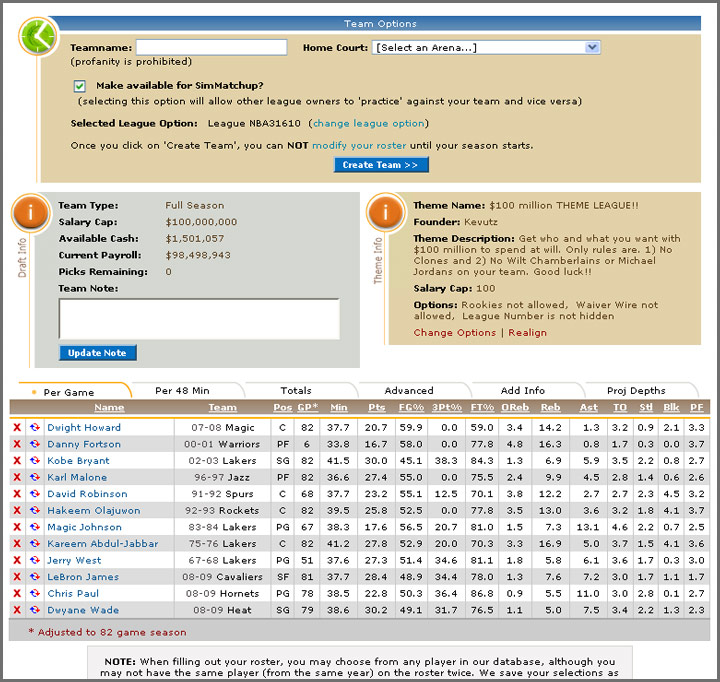Click the green clock Team Options icon
The width and height of the screenshot is (720, 682).
(x=39, y=37)
